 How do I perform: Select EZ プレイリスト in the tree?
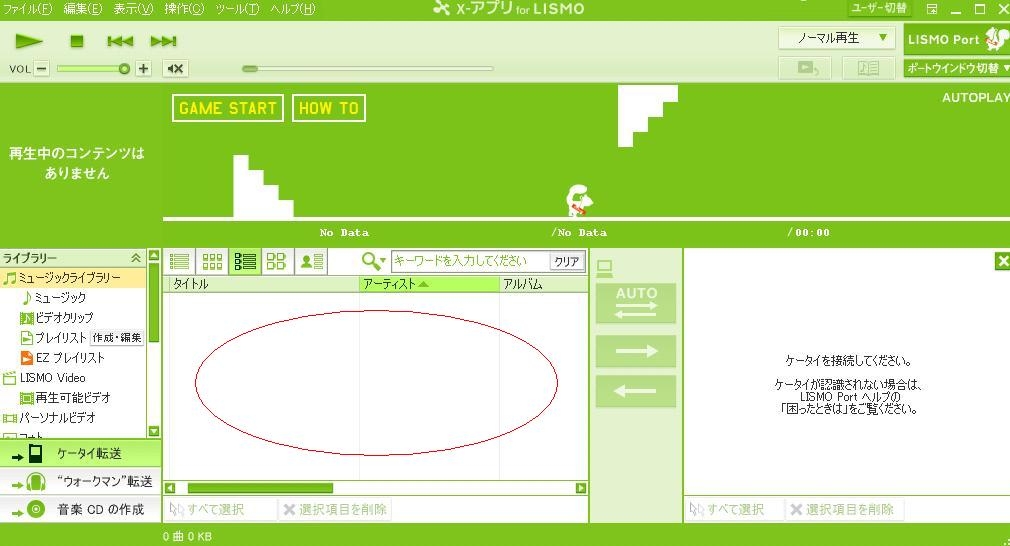pyautogui.click(x=70, y=357)
